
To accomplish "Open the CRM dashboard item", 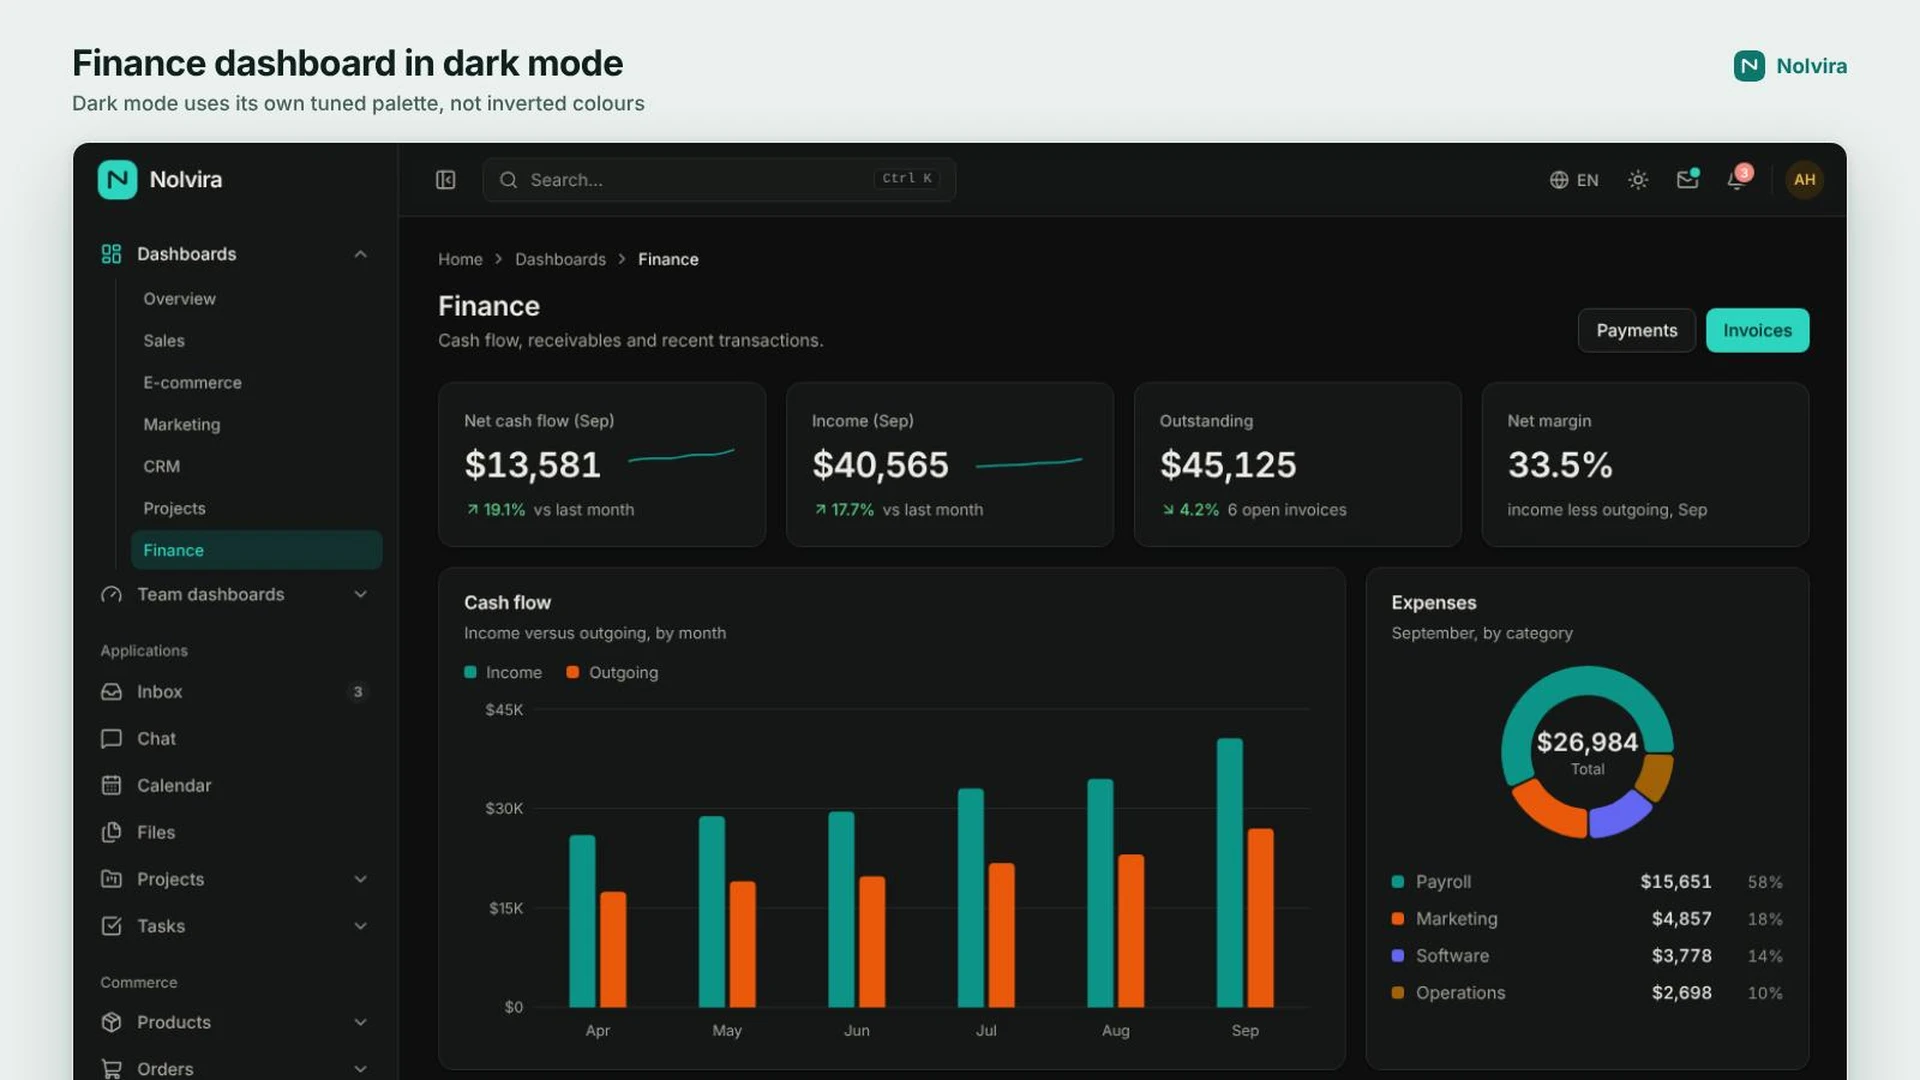I will pyautogui.click(x=256, y=467).
